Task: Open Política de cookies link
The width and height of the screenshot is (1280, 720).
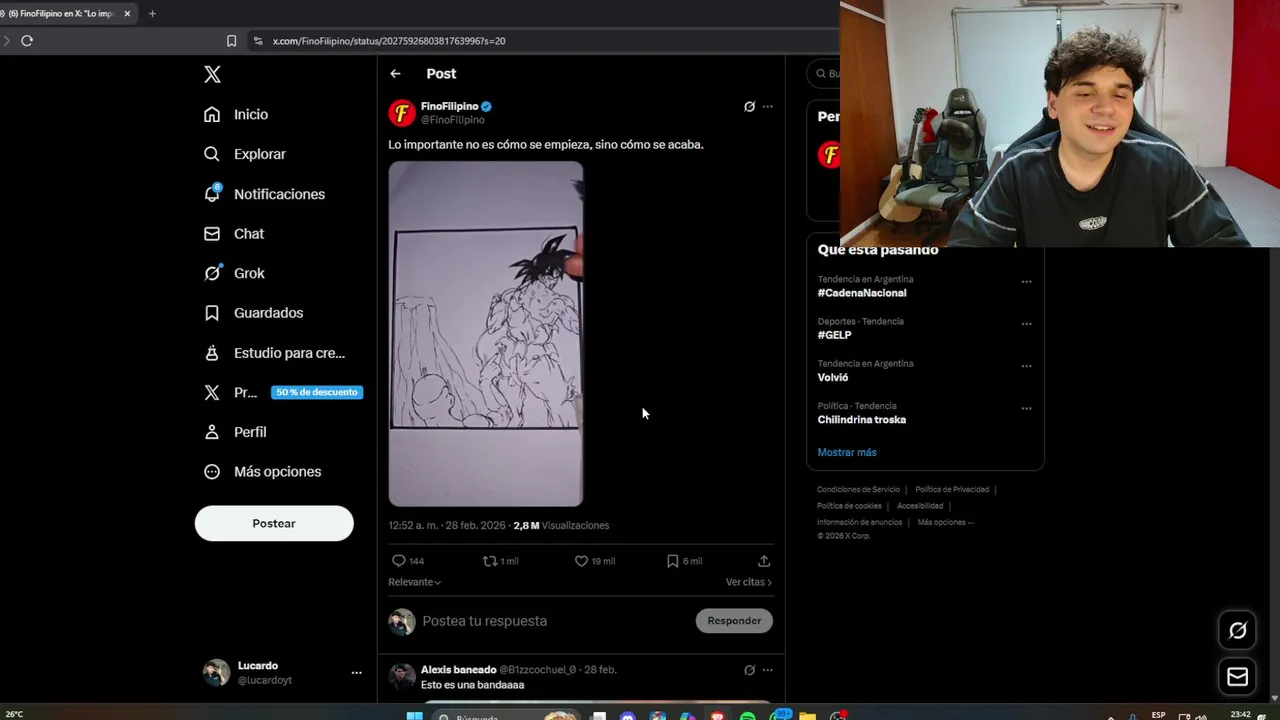Action: click(x=849, y=506)
